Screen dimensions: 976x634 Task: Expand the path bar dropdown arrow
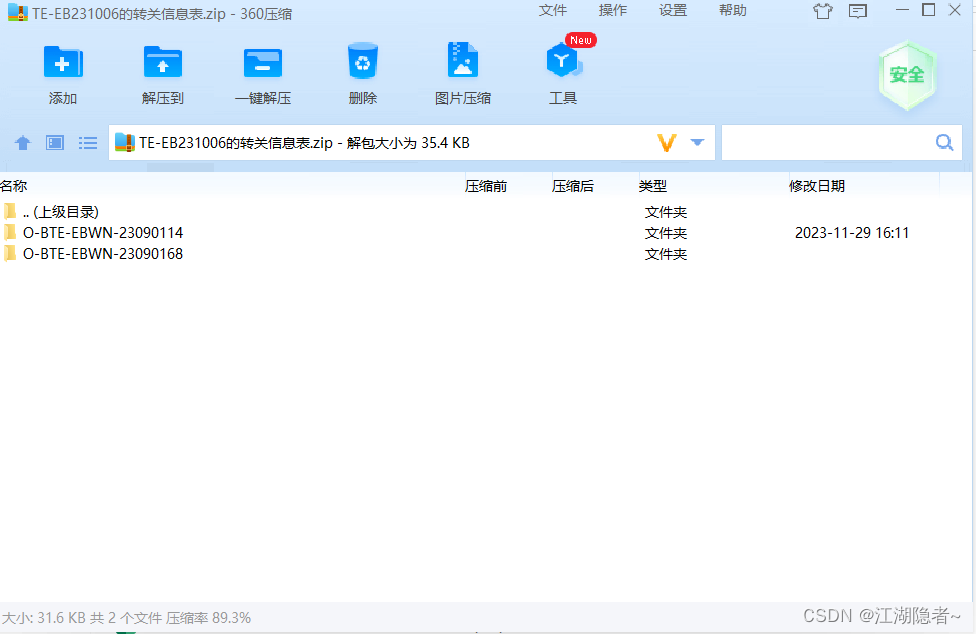tap(697, 142)
